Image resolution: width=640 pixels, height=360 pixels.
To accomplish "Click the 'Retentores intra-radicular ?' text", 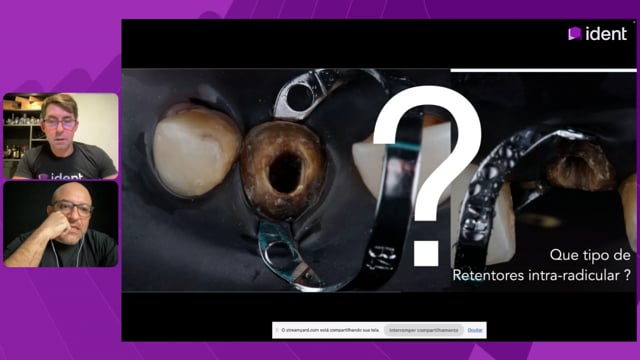I will tap(542, 275).
